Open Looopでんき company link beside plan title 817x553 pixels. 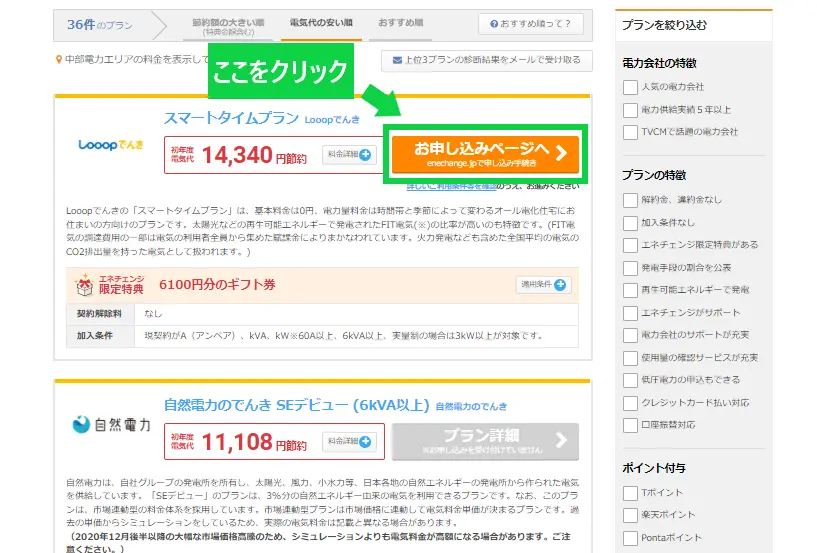[332, 120]
